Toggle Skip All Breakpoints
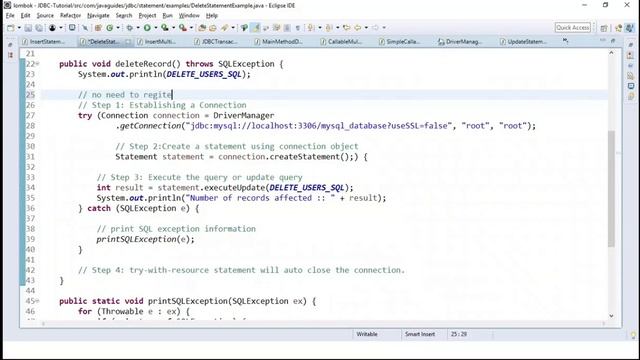 click(x=84, y=28)
